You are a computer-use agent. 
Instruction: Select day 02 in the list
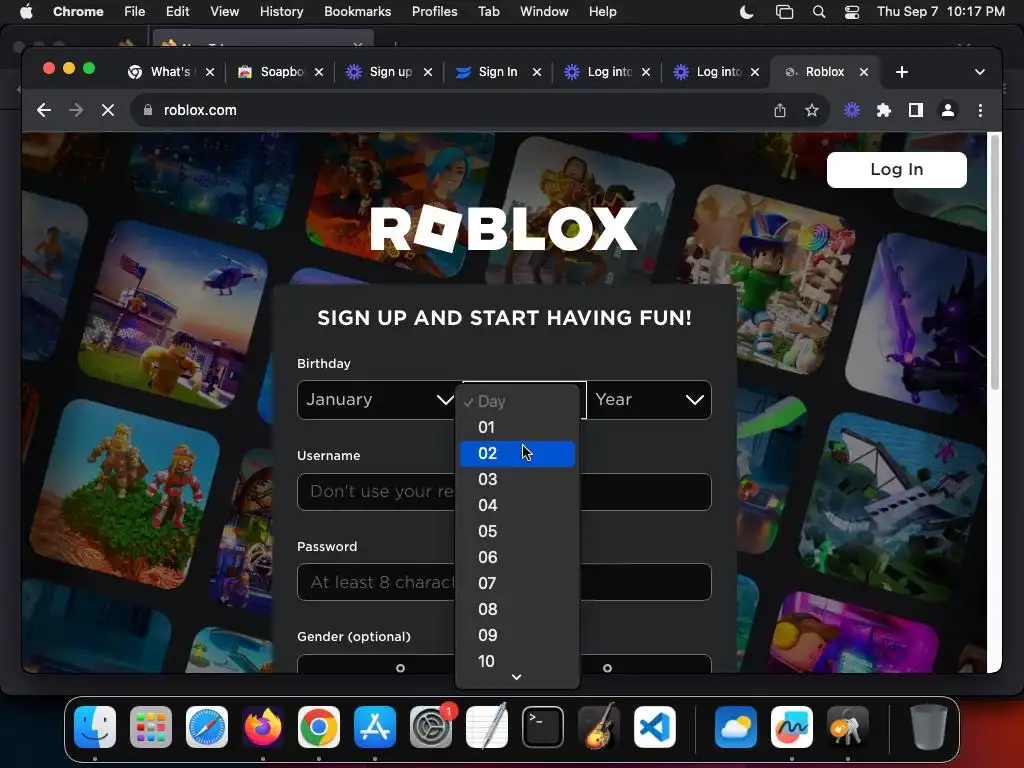pos(517,453)
